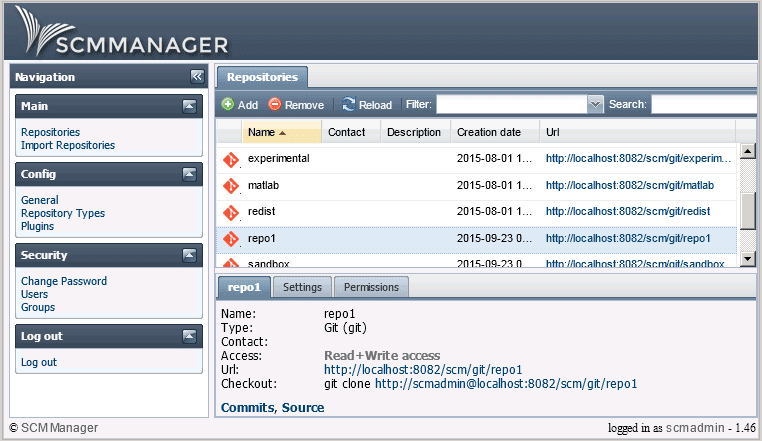Open the Filter dropdown arrow
The image size is (762, 441).
[x=595, y=104]
